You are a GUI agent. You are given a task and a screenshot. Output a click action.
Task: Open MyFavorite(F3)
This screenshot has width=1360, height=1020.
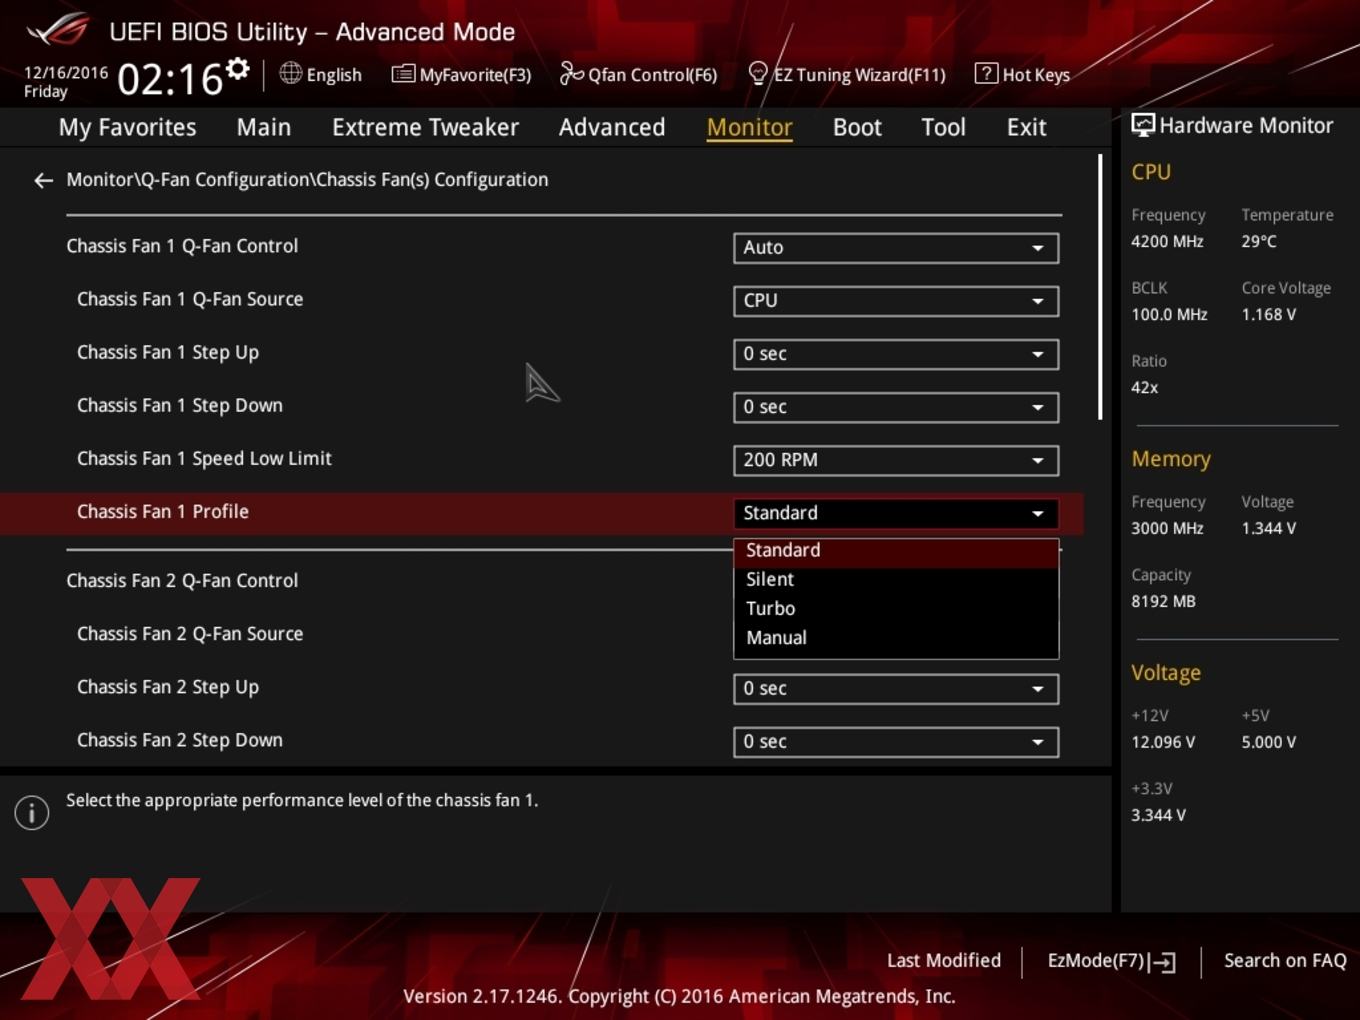click(462, 74)
